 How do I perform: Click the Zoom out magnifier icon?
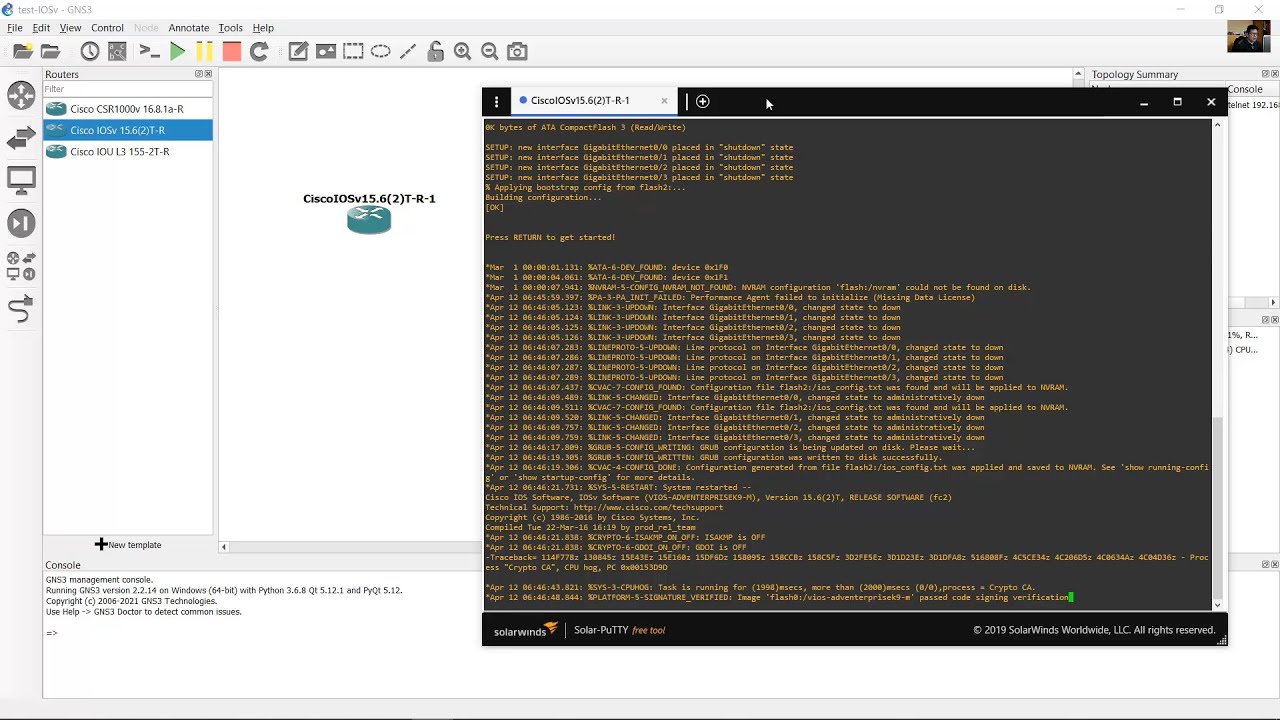[x=489, y=51]
